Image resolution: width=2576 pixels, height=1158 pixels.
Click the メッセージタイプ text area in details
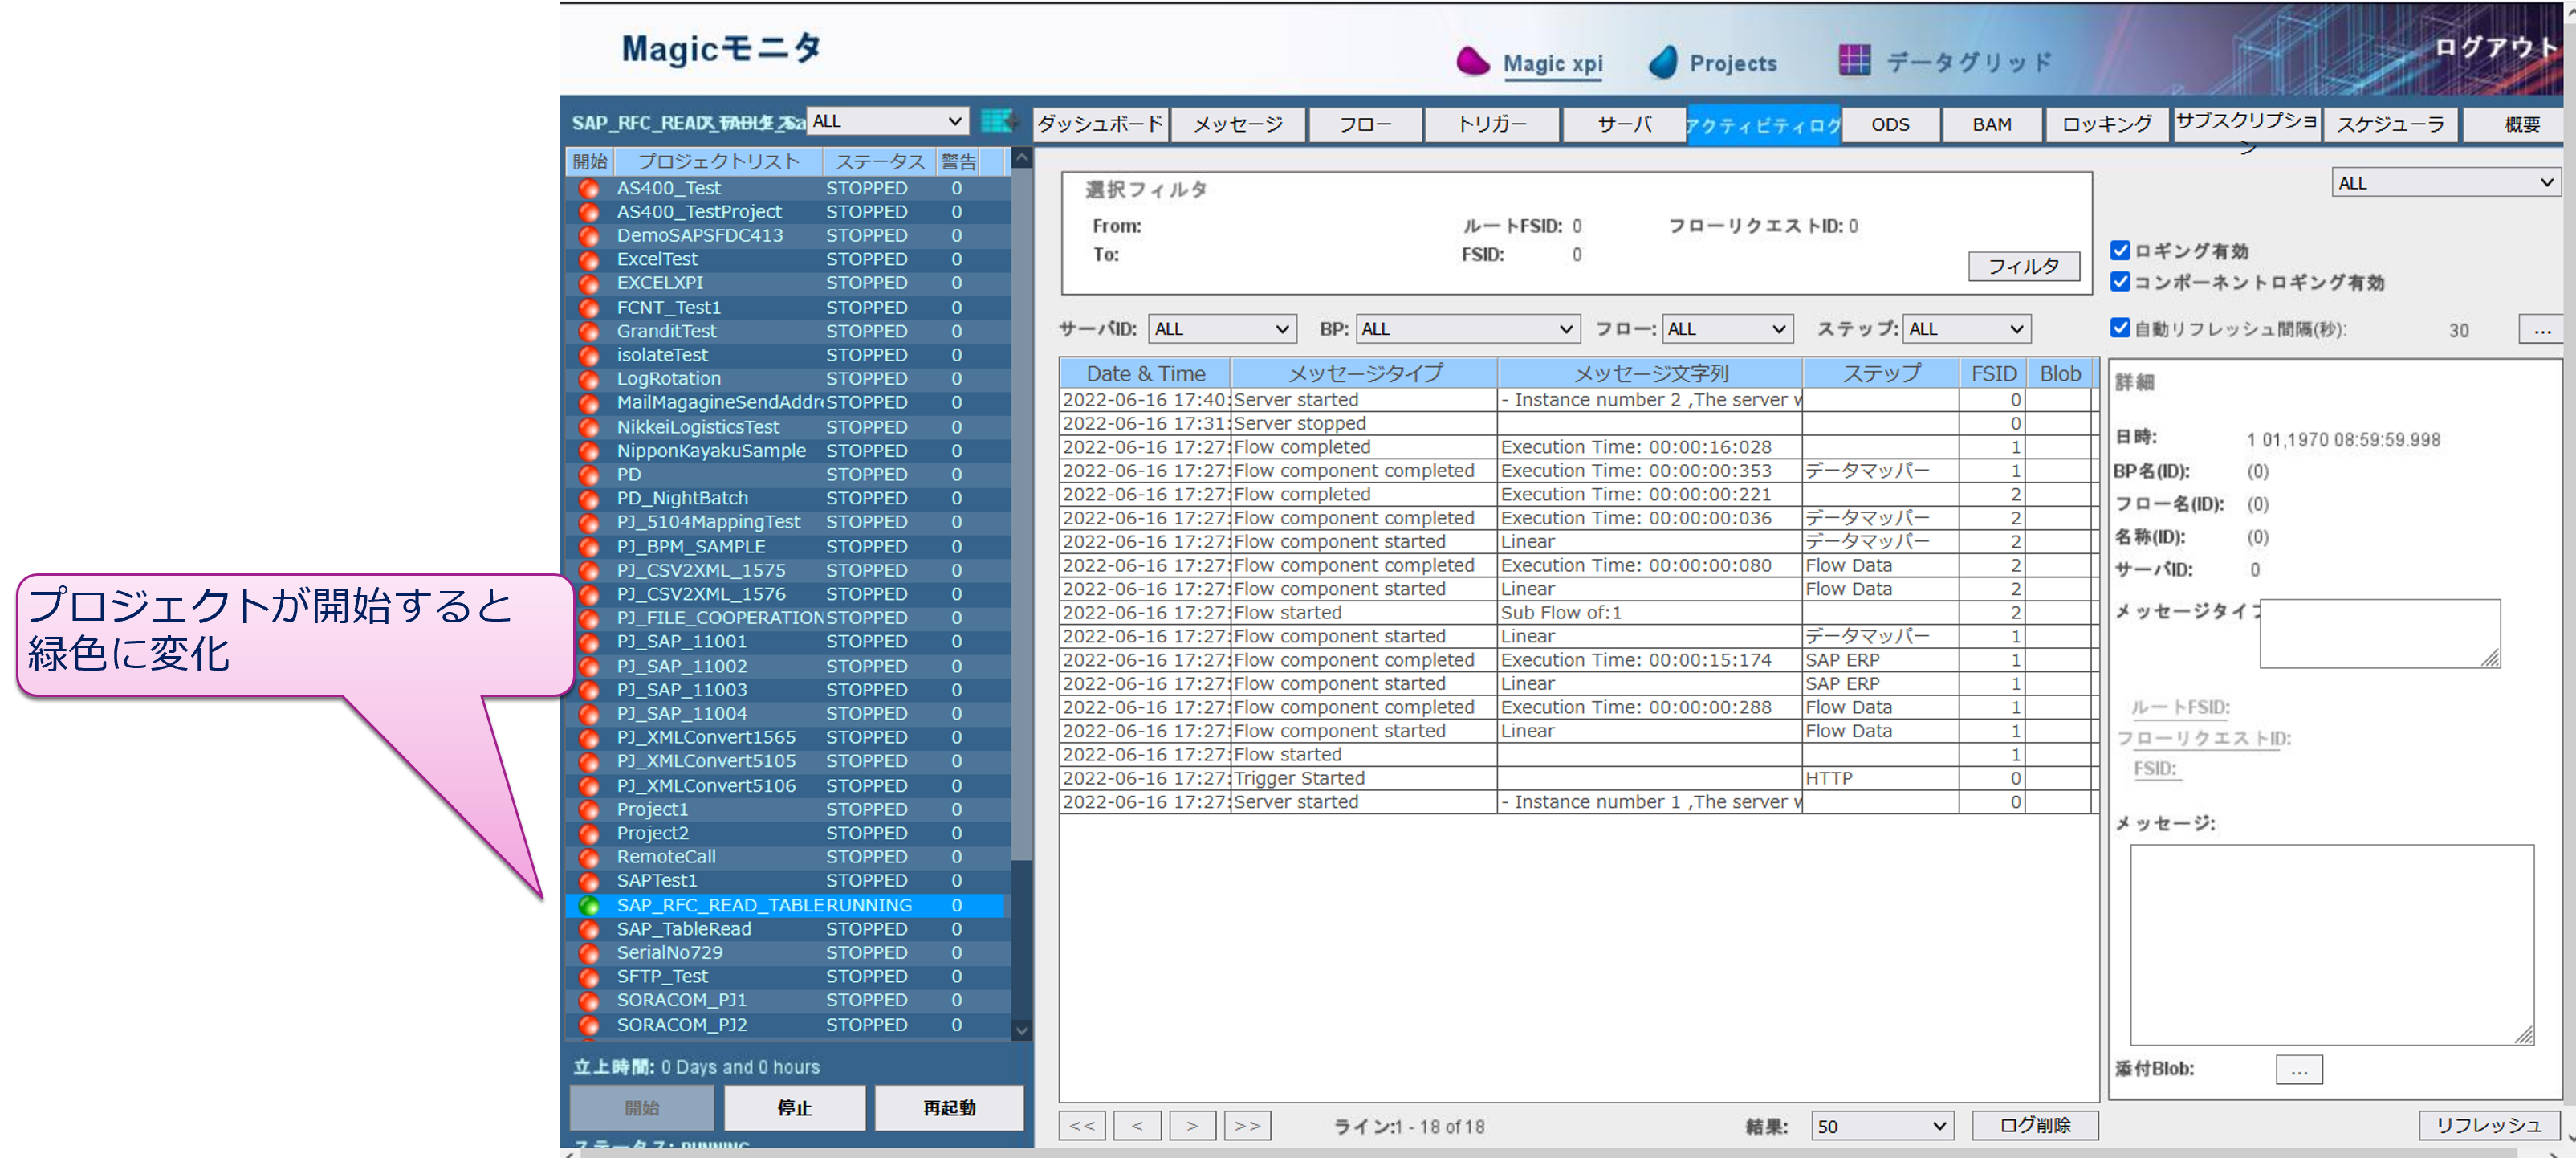pyautogui.click(x=2379, y=633)
